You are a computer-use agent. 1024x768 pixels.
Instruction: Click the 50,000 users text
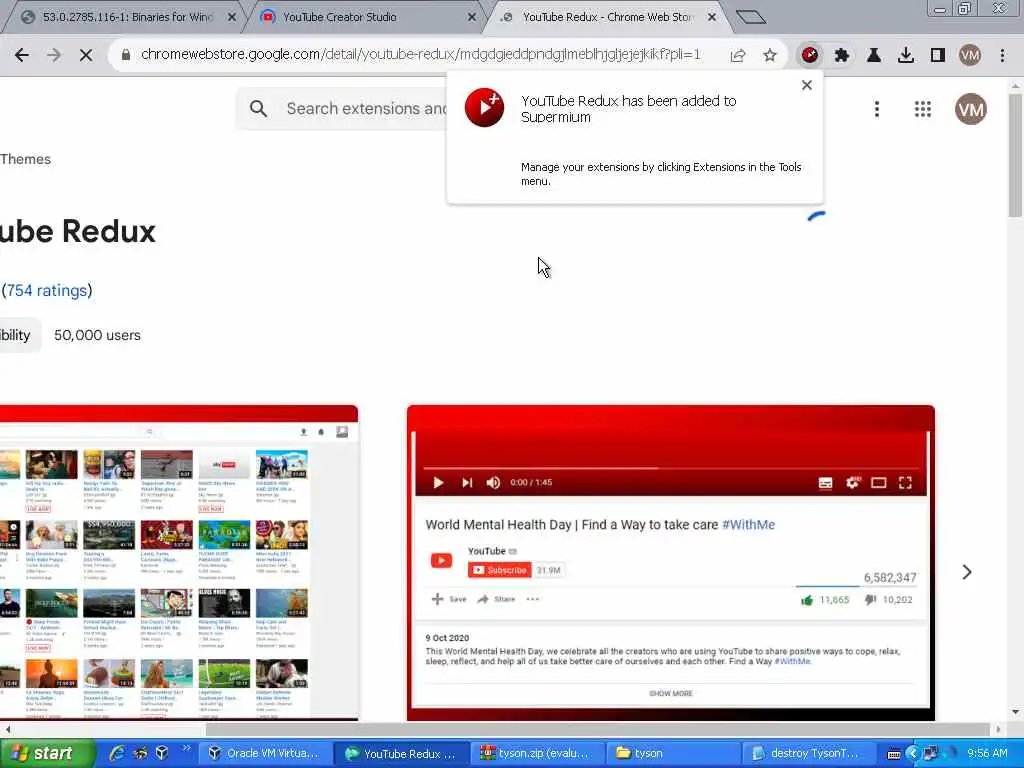(x=97, y=336)
